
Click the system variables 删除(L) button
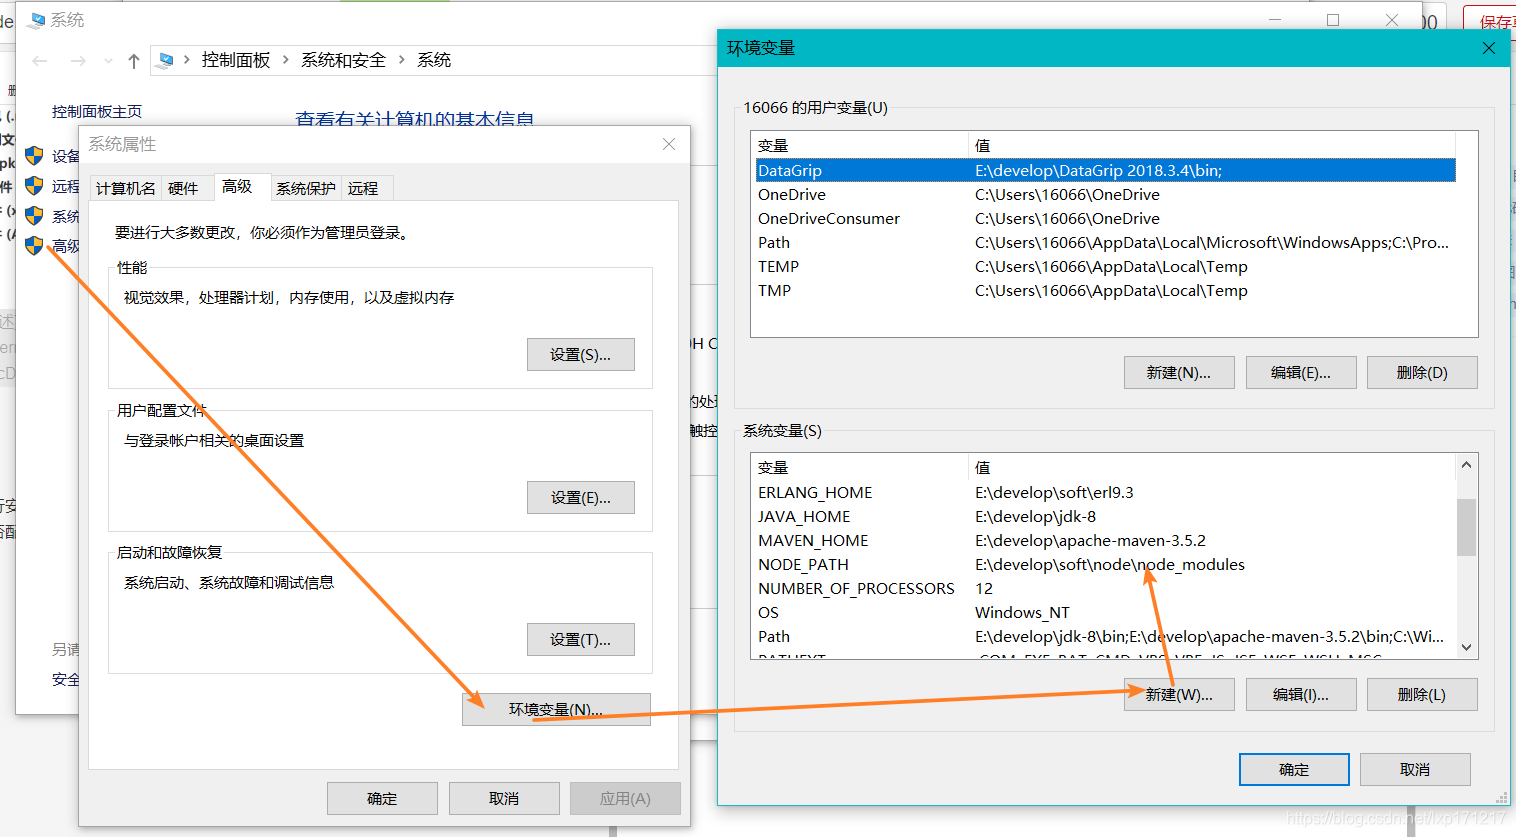(1422, 694)
